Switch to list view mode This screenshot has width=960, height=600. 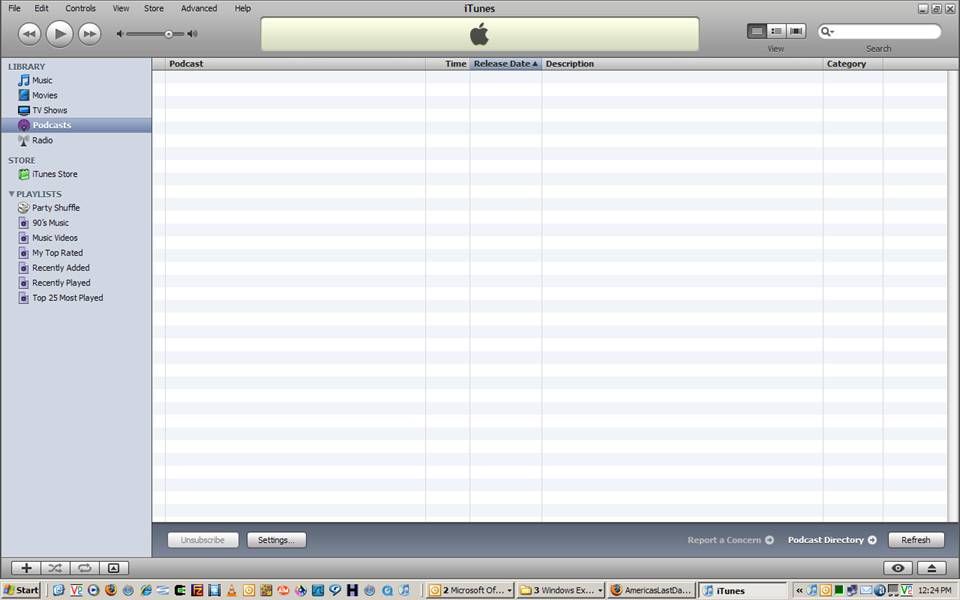(757, 31)
